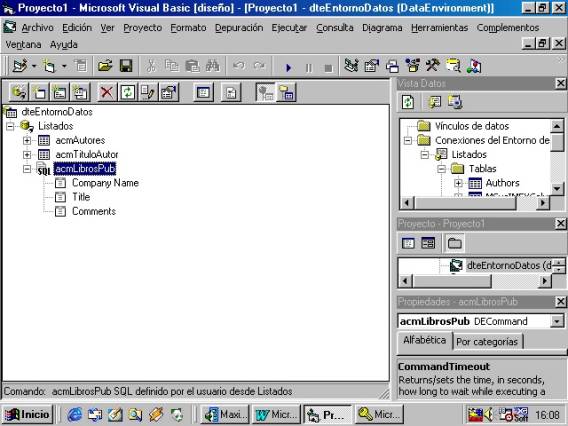The image size is (568, 426).
Task: Select the dteEntornoDatos root node
Action: click(57, 112)
